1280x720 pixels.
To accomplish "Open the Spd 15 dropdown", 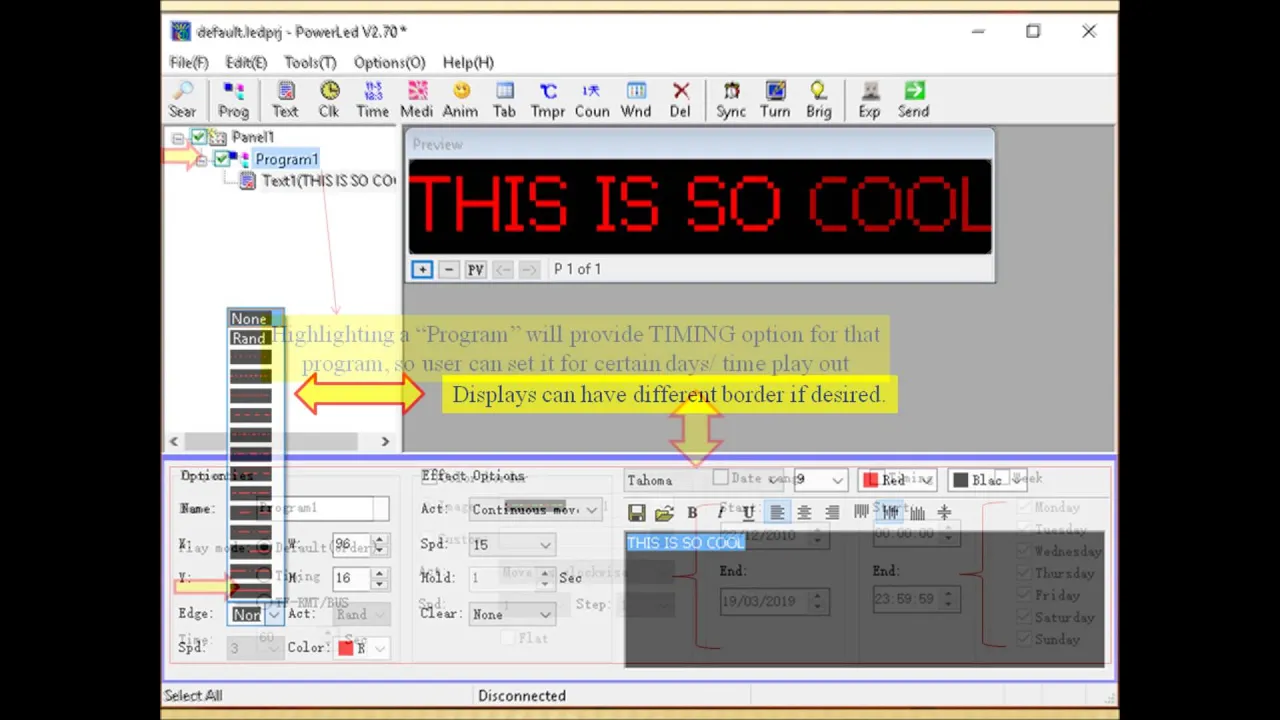I will click(x=545, y=545).
